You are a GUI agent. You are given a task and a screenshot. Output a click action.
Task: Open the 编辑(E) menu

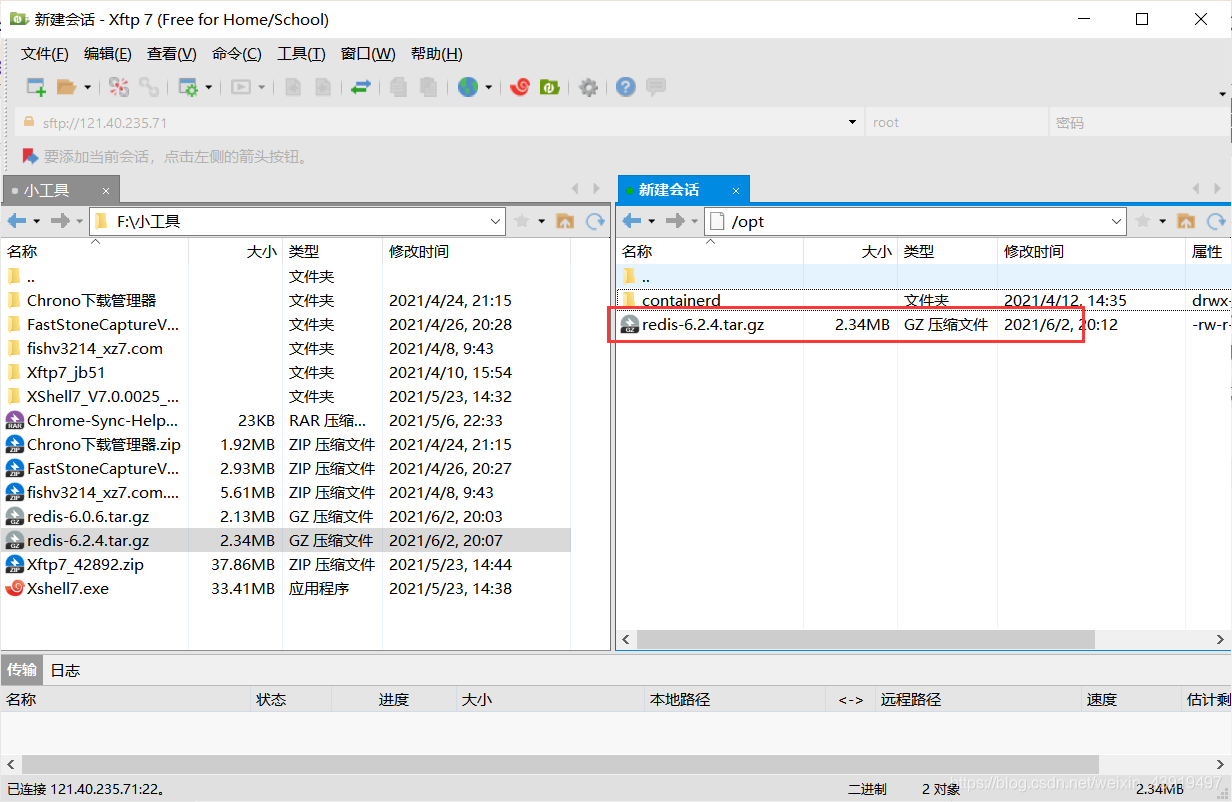[x=108, y=54]
